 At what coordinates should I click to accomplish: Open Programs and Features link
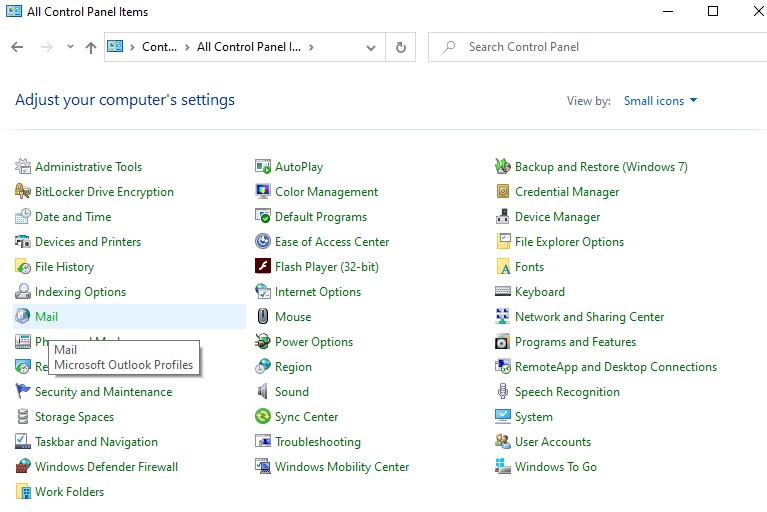pyautogui.click(x=575, y=341)
